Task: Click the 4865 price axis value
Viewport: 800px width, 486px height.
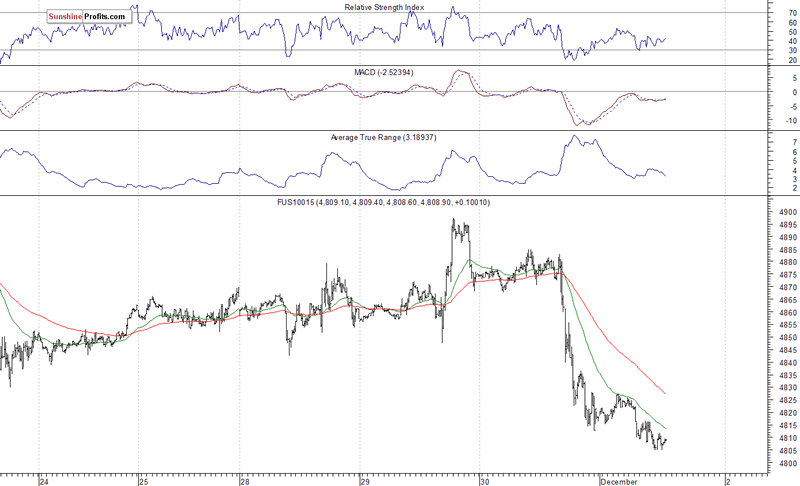Action: 788,300
